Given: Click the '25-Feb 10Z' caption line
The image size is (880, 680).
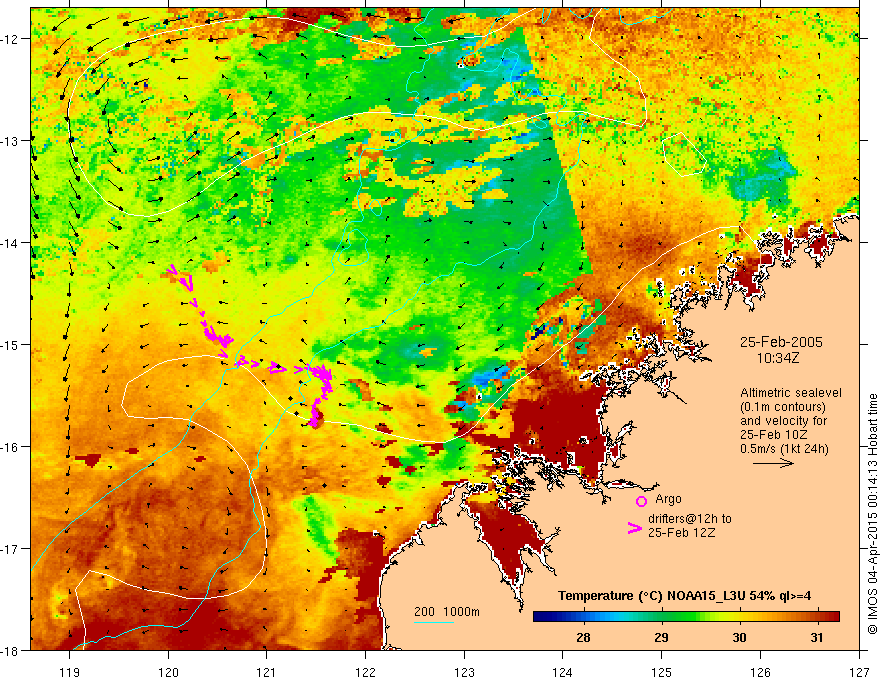Looking at the screenshot, I should point(773,434).
